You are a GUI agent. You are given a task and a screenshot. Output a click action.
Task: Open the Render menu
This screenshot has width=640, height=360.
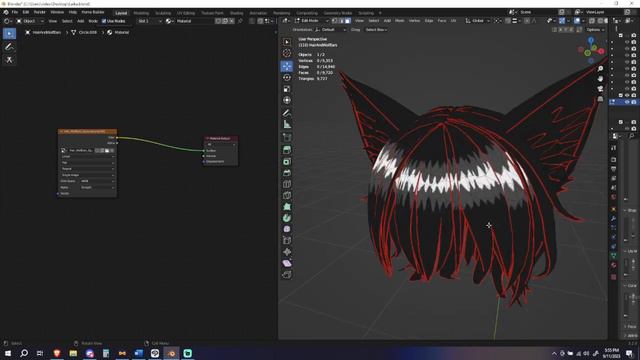[39, 12]
